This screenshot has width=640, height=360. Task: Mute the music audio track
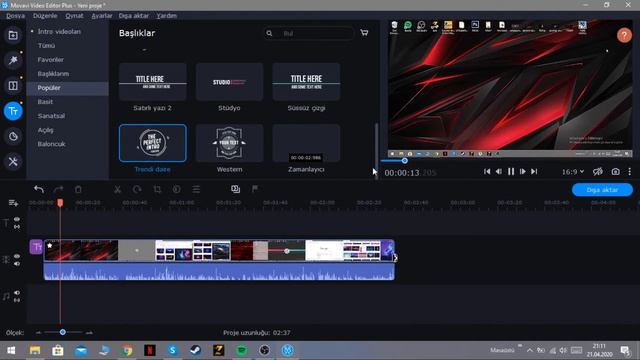[x=17, y=293]
